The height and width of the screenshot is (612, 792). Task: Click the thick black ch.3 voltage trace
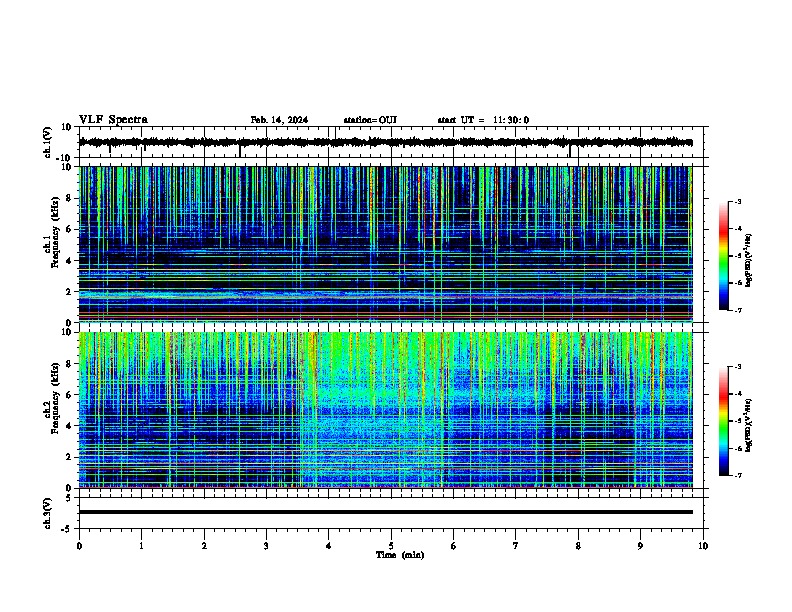385,512
